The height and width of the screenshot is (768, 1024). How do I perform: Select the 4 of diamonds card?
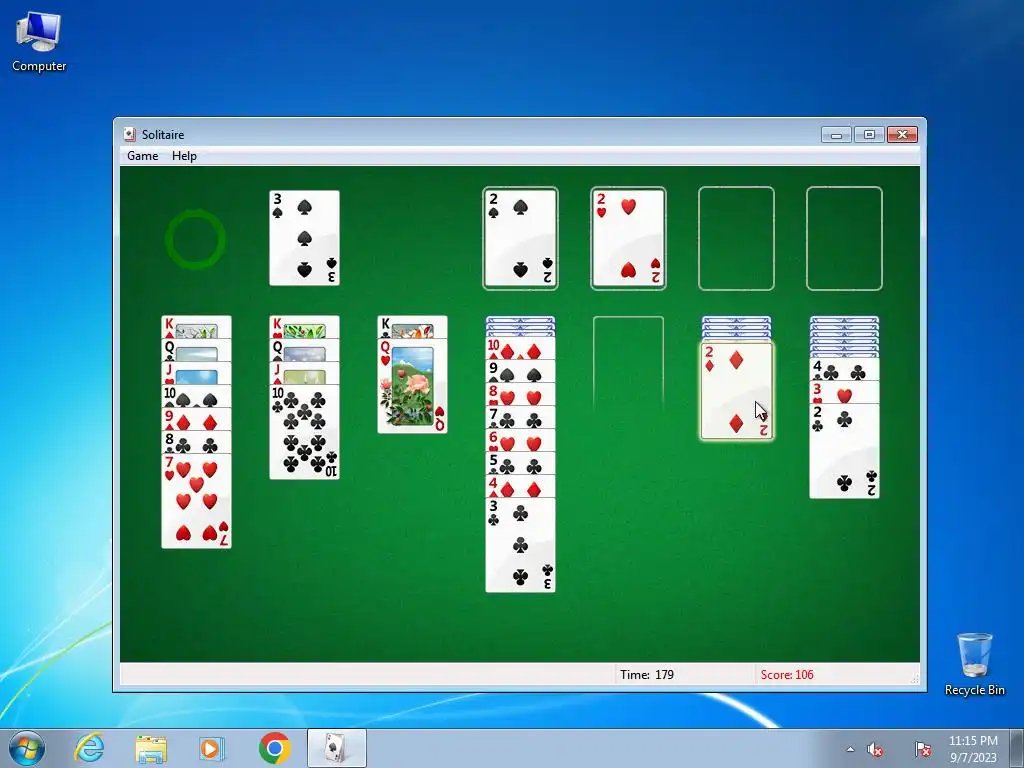tap(520, 487)
